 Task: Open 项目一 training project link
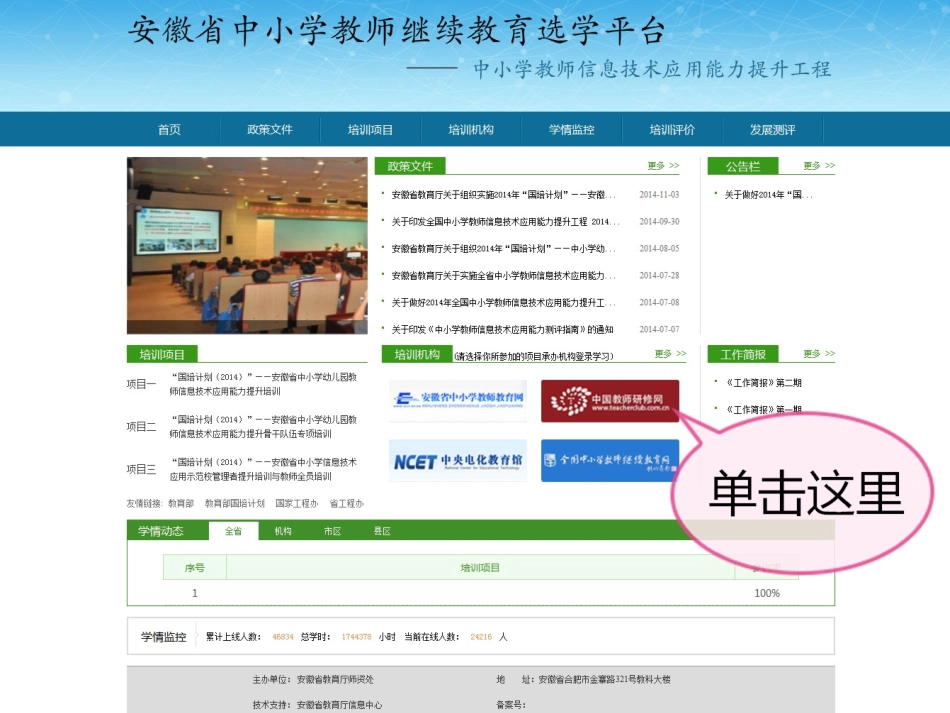point(263,384)
